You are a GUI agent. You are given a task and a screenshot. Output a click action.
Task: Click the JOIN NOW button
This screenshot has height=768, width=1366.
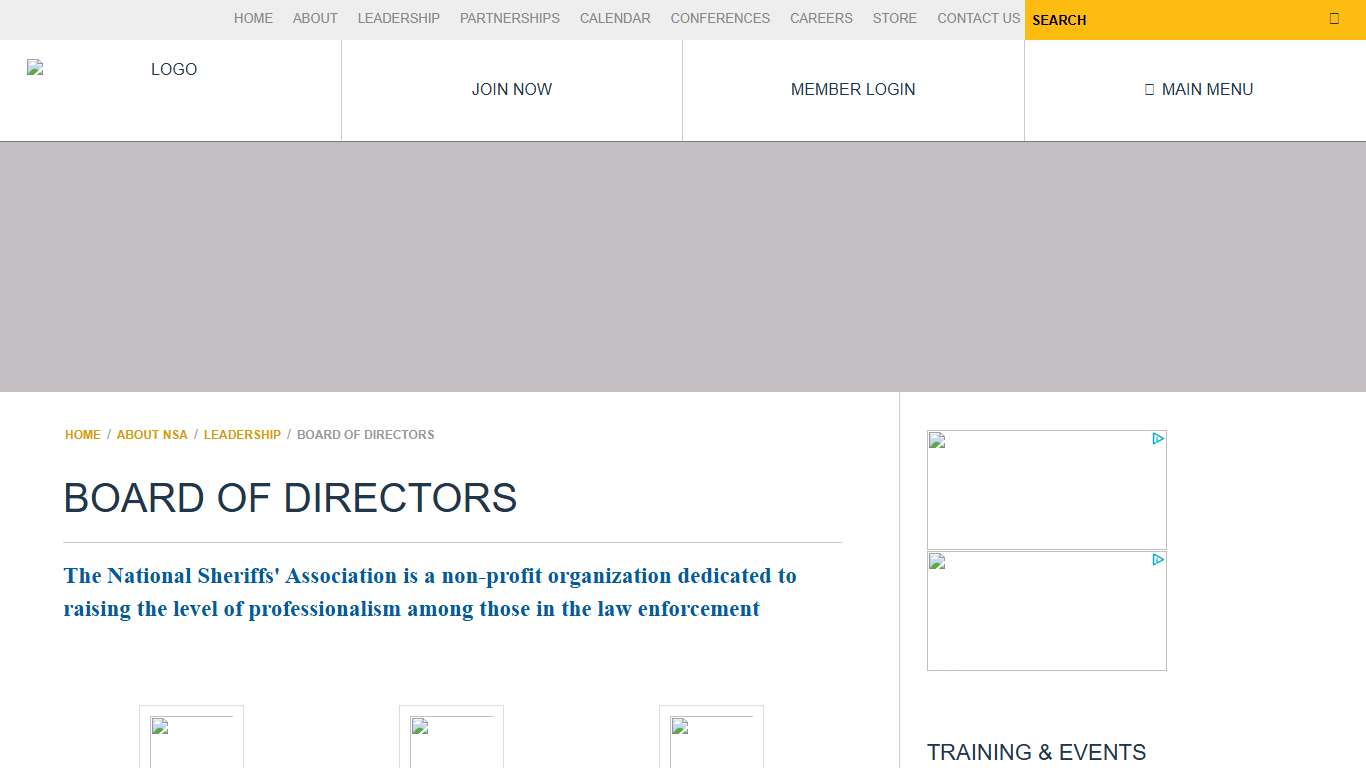point(511,89)
